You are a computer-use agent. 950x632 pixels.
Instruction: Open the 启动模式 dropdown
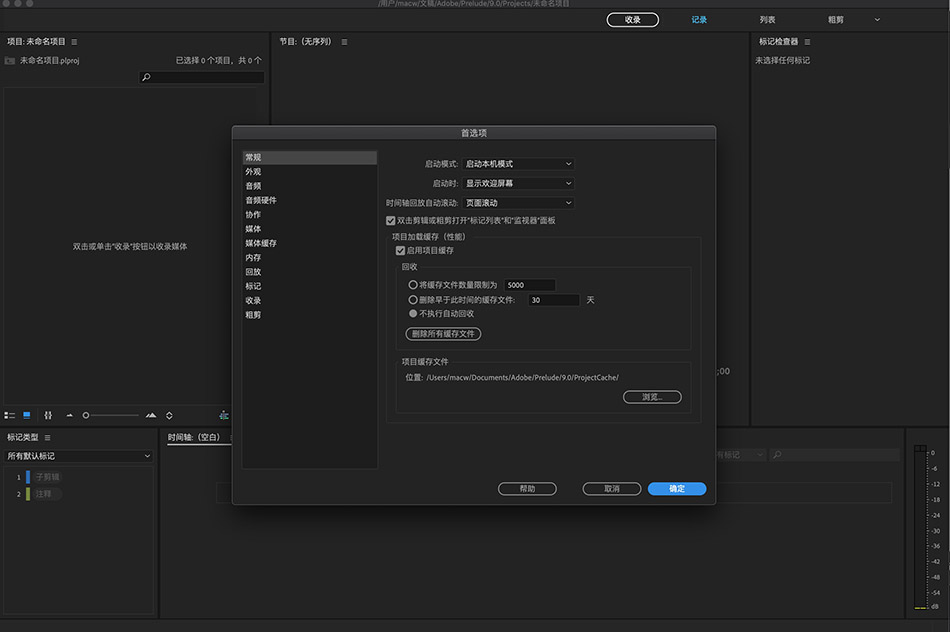point(518,164)
